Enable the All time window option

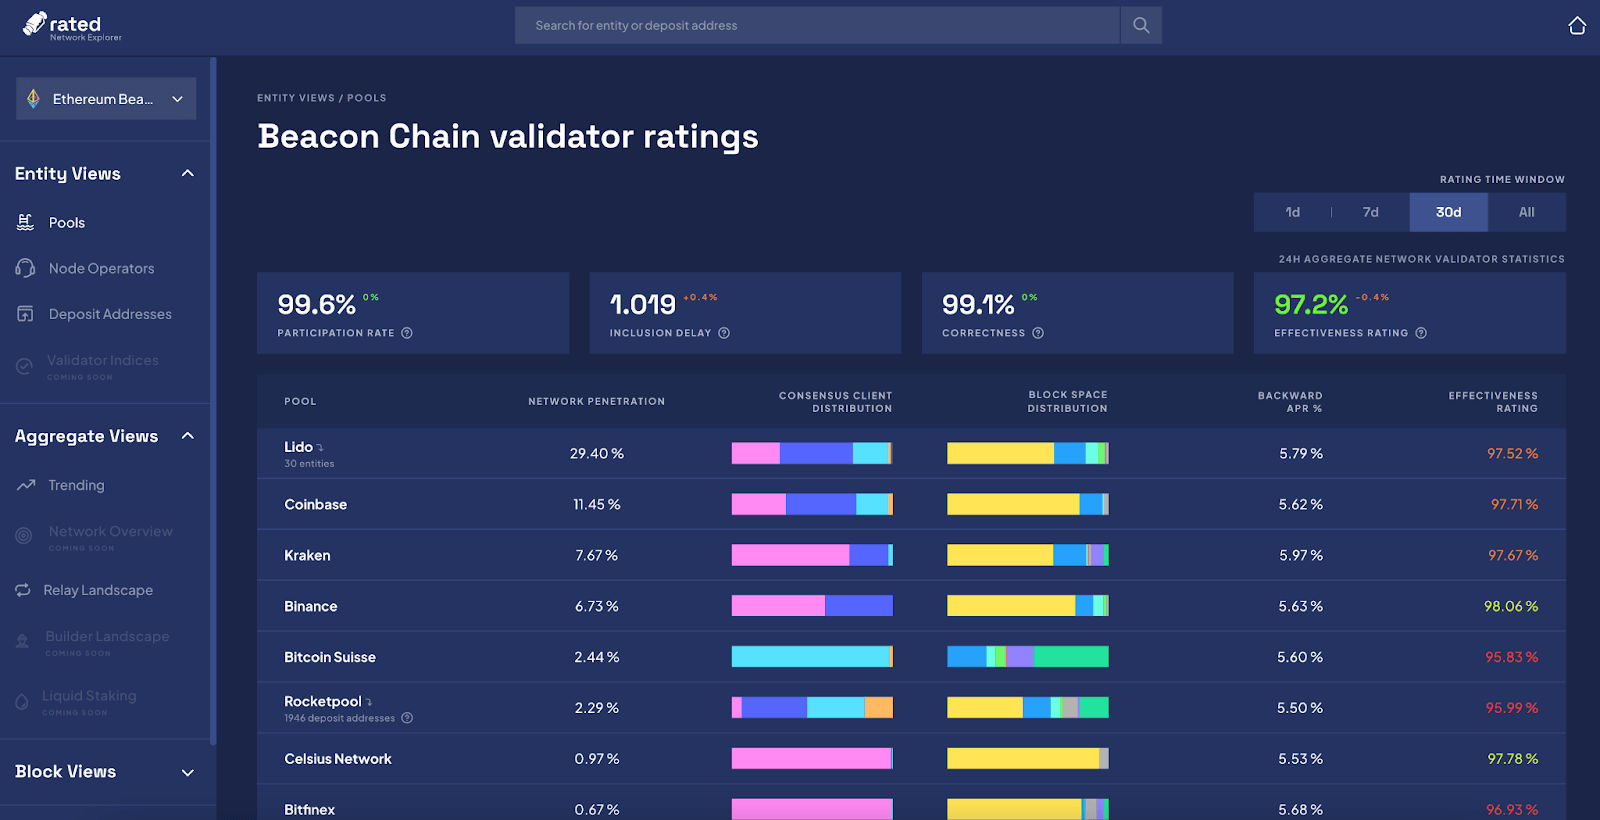[1526, 212]
